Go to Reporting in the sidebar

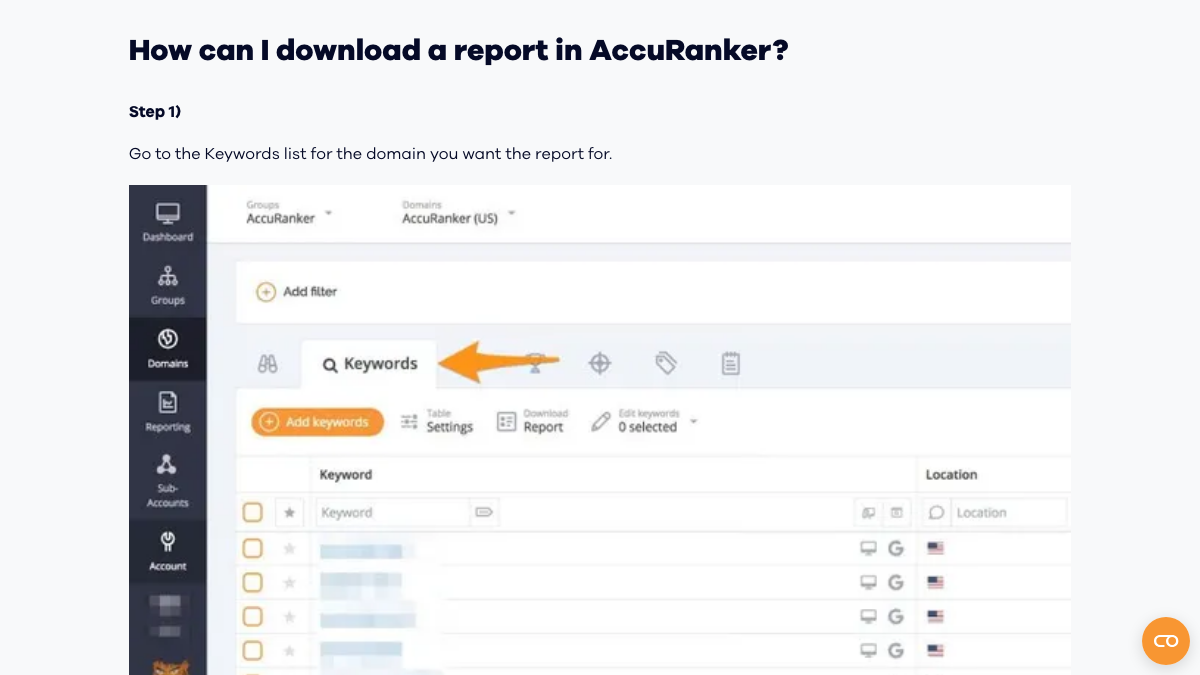pyautogui.click(x=168, y=412)
